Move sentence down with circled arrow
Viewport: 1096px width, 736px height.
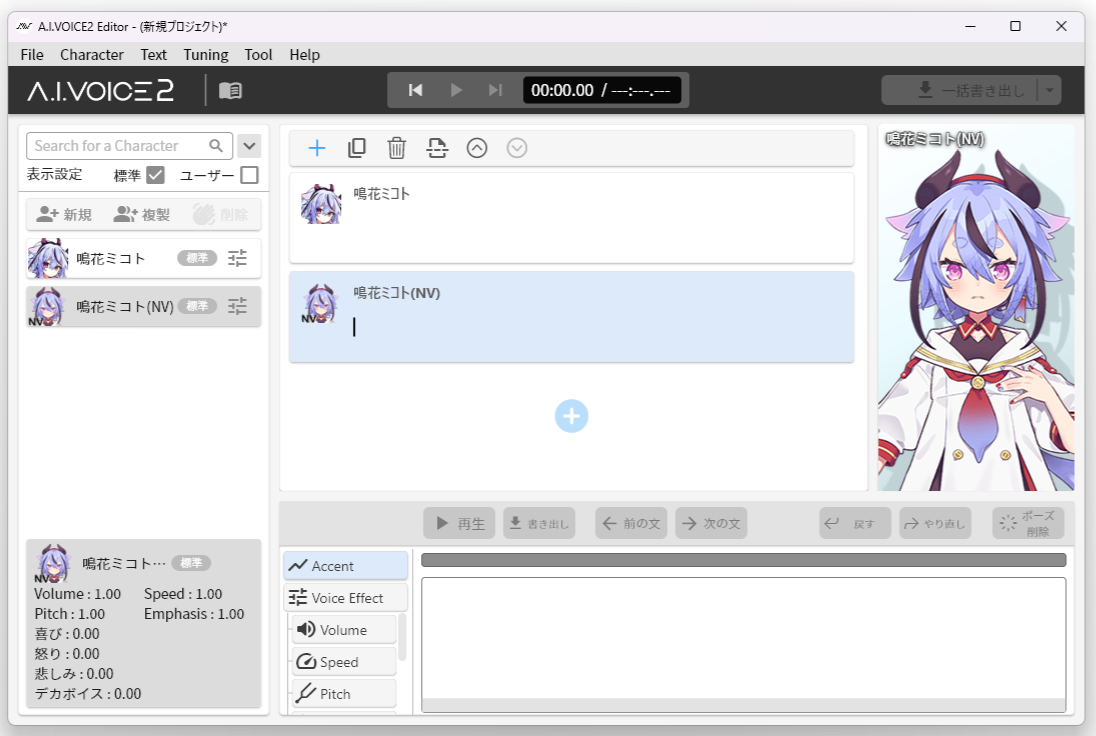[517, 147]
